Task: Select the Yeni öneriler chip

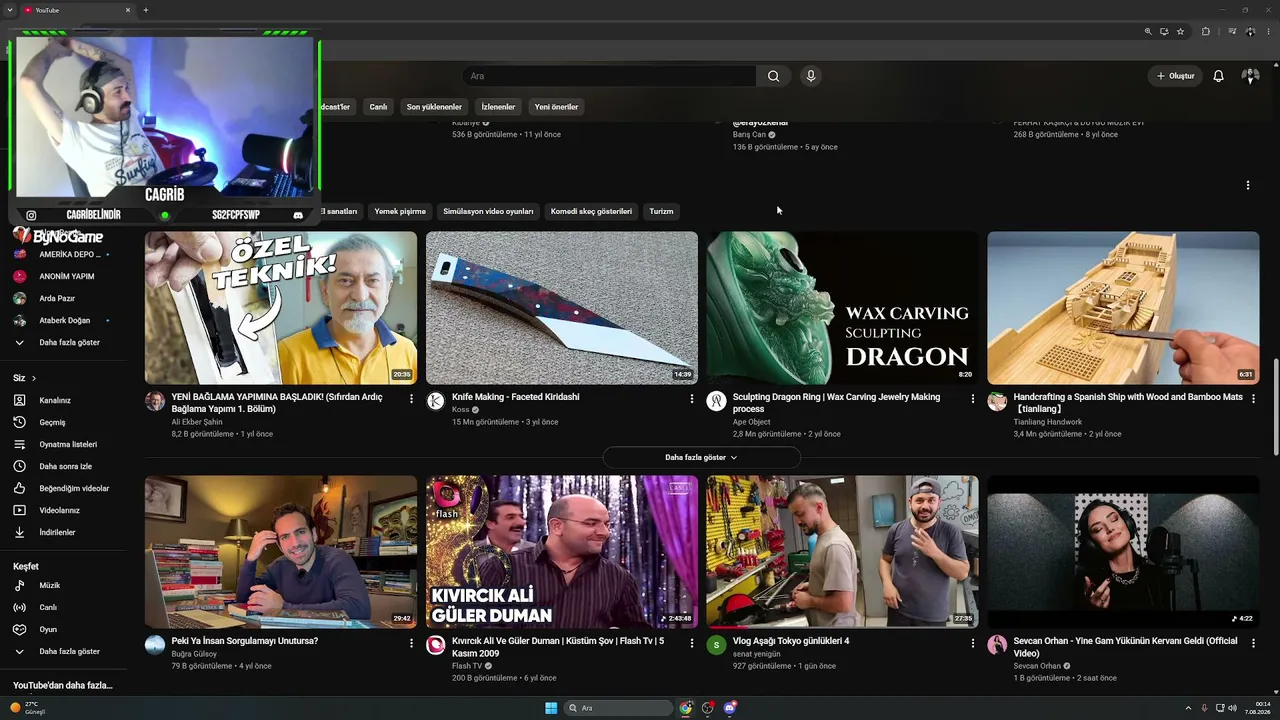Action: tap(556, 107)
